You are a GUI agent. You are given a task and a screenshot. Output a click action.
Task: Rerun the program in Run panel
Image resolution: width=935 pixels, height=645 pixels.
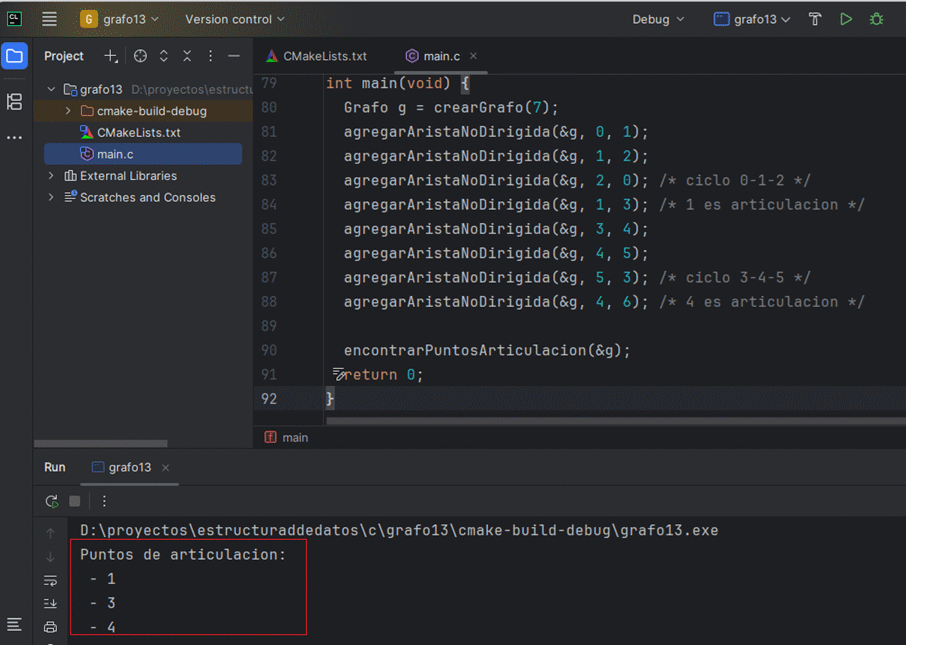pyautogui.click(x=52, y=501)
